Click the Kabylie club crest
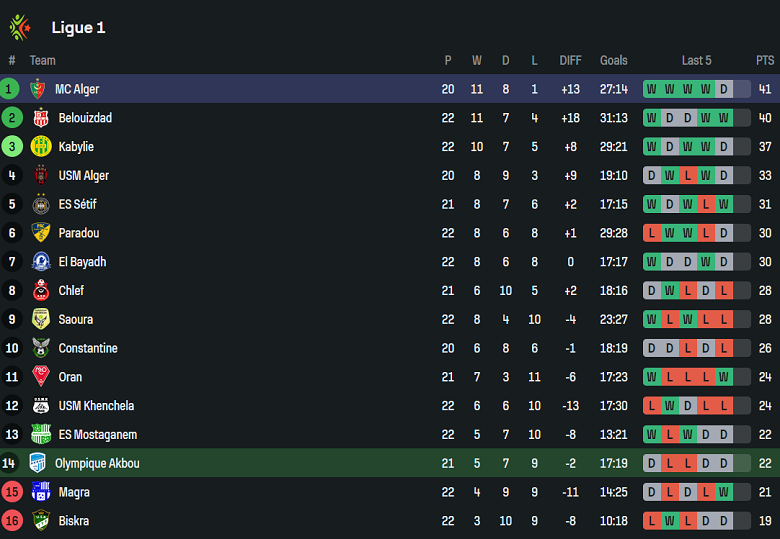780x539 pixels. [x=41, y=147]
